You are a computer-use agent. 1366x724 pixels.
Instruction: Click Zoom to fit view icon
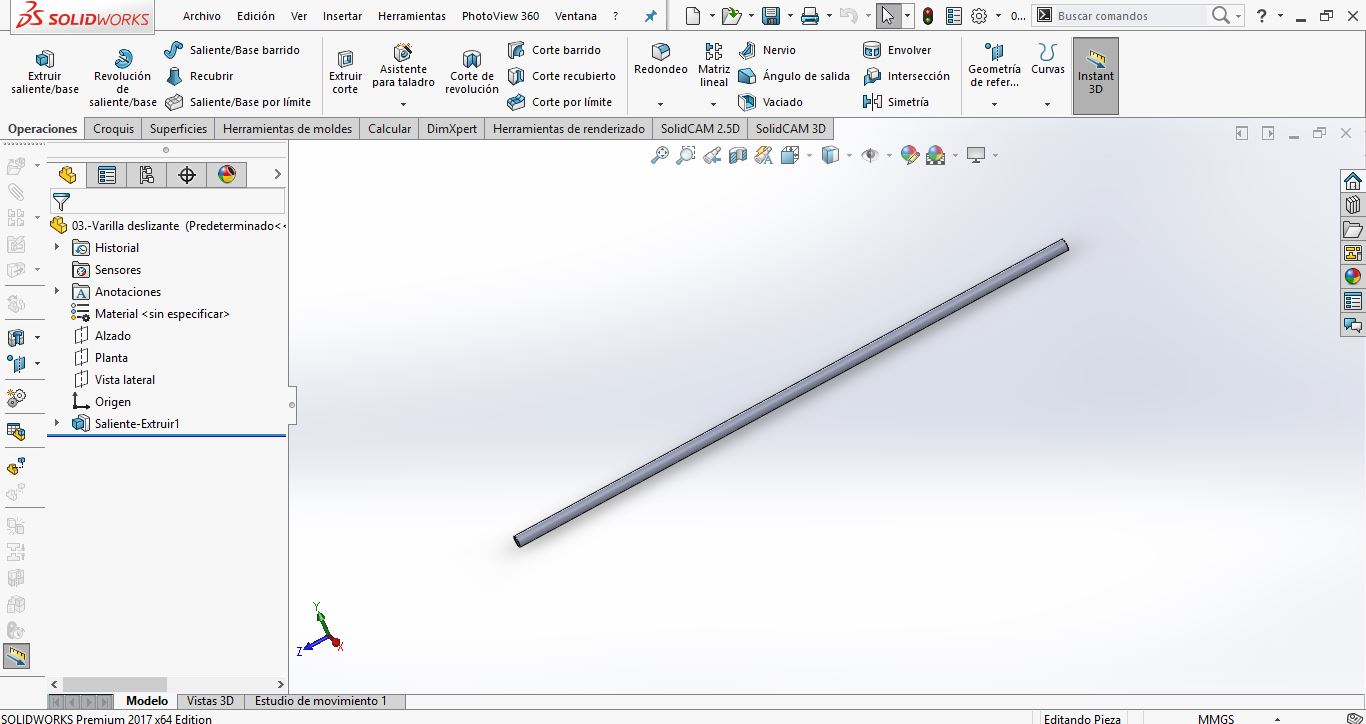pos(659,155)
